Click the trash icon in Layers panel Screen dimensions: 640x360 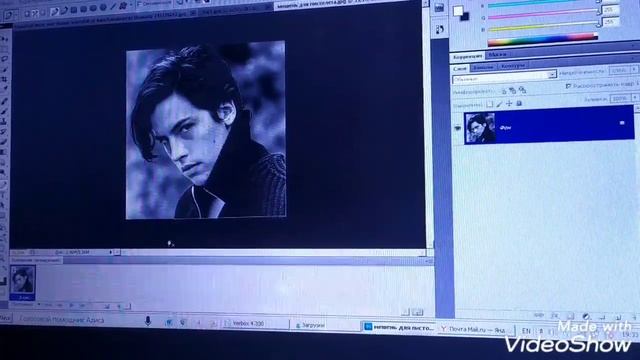point(635,317)
